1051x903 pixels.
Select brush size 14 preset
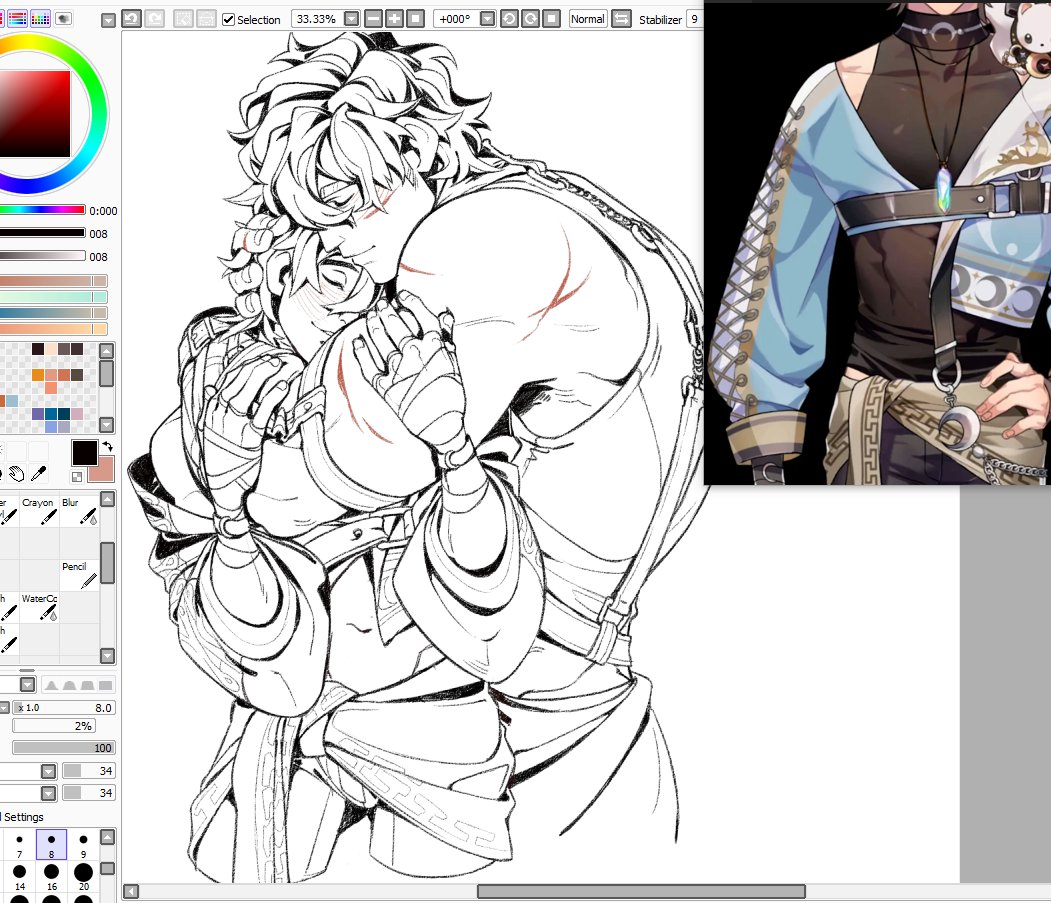coord(19,877)
